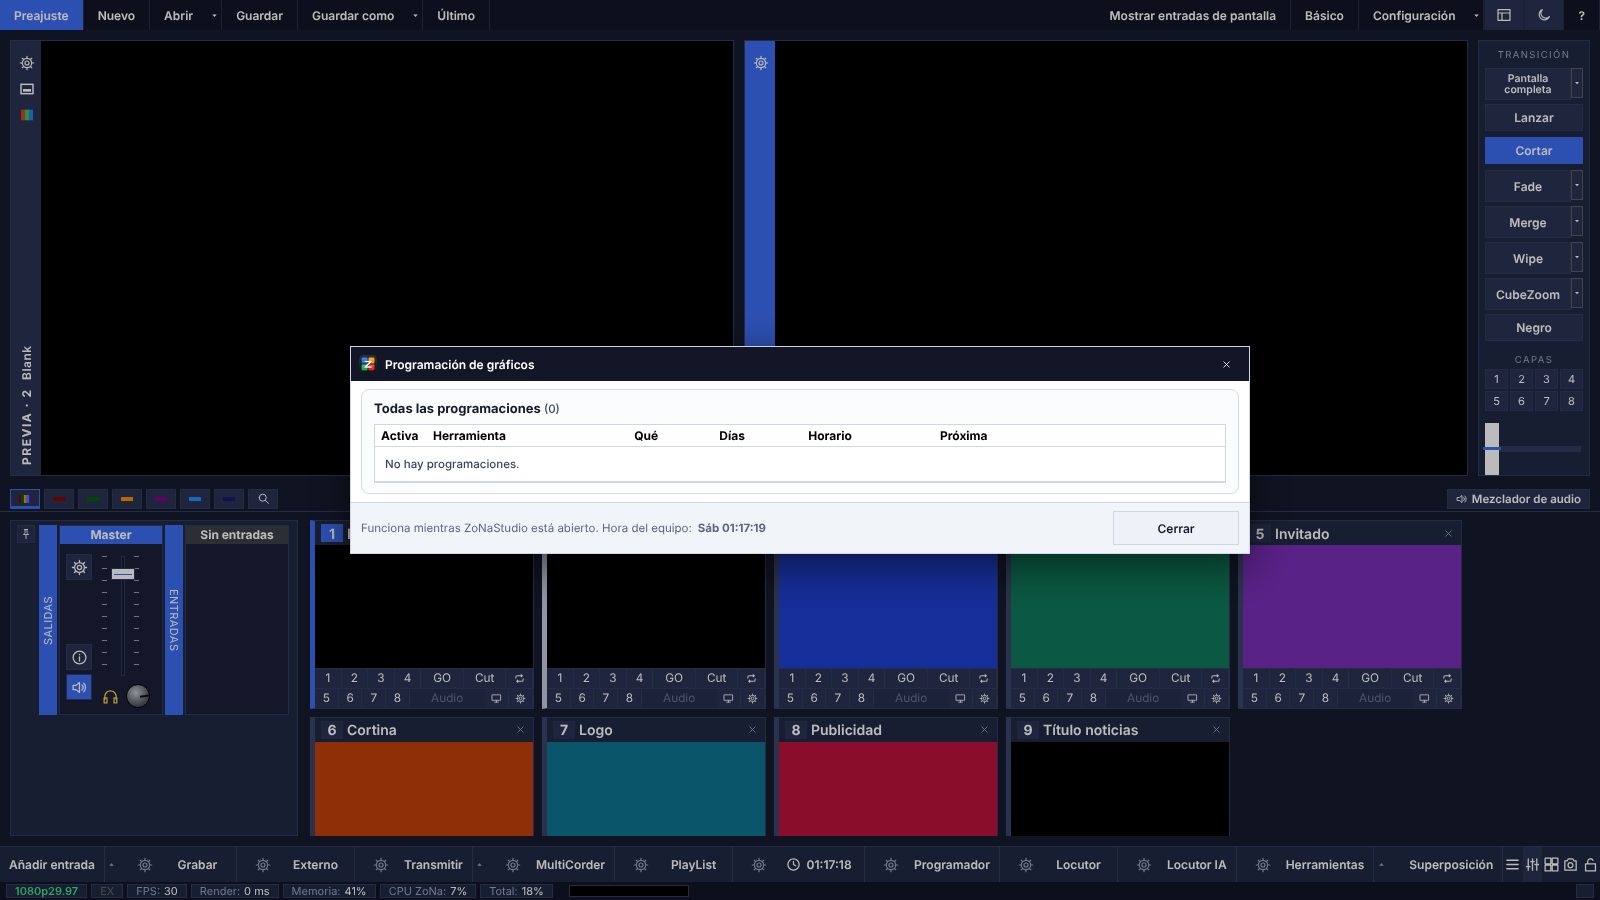Click the Cerrar button in dialog

1176,528
